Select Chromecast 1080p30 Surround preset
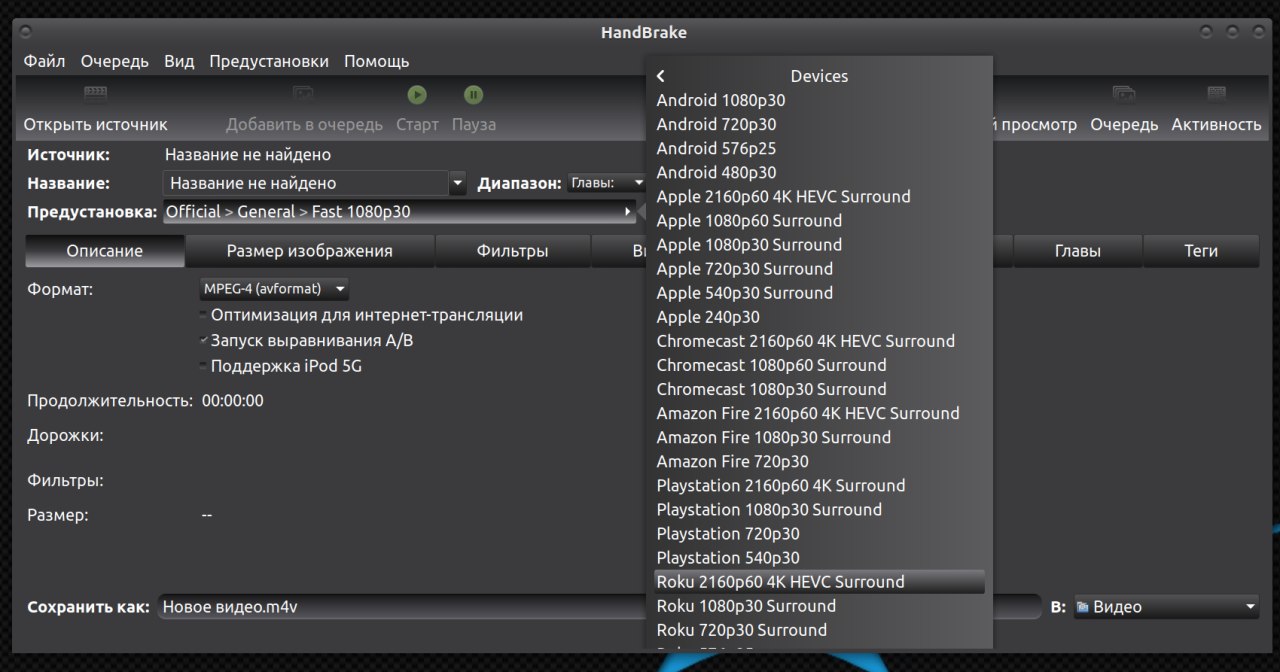Viewport: 1280px width, 672px height. tap(819, 389)
